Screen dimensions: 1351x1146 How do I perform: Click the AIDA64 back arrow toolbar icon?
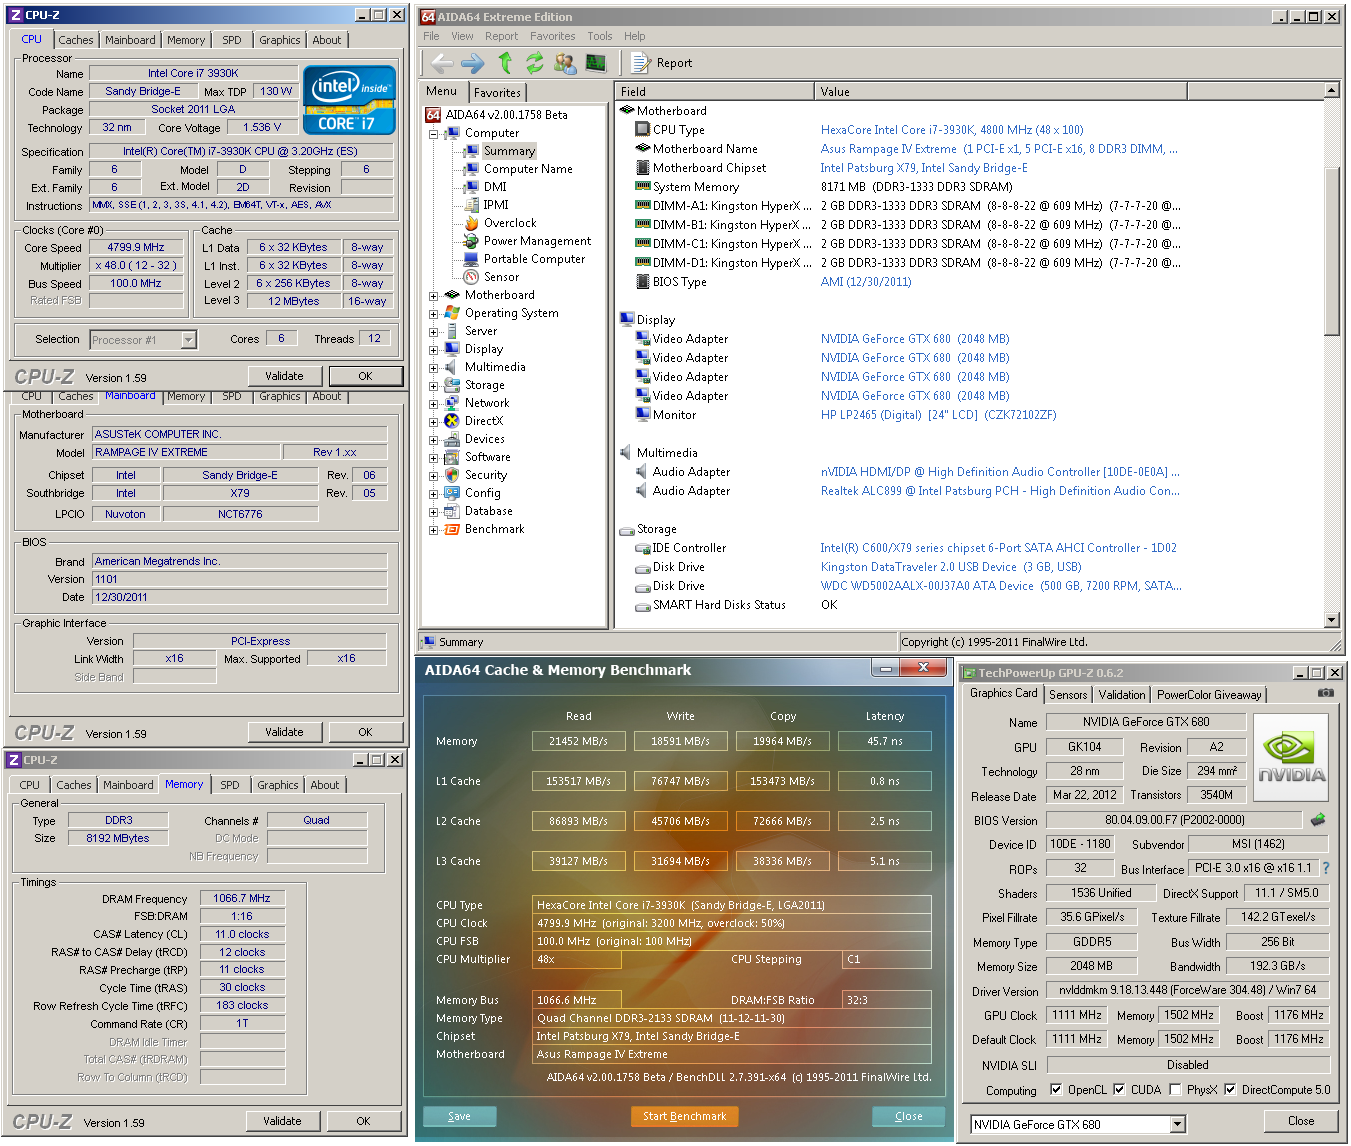tap(442, 63)
